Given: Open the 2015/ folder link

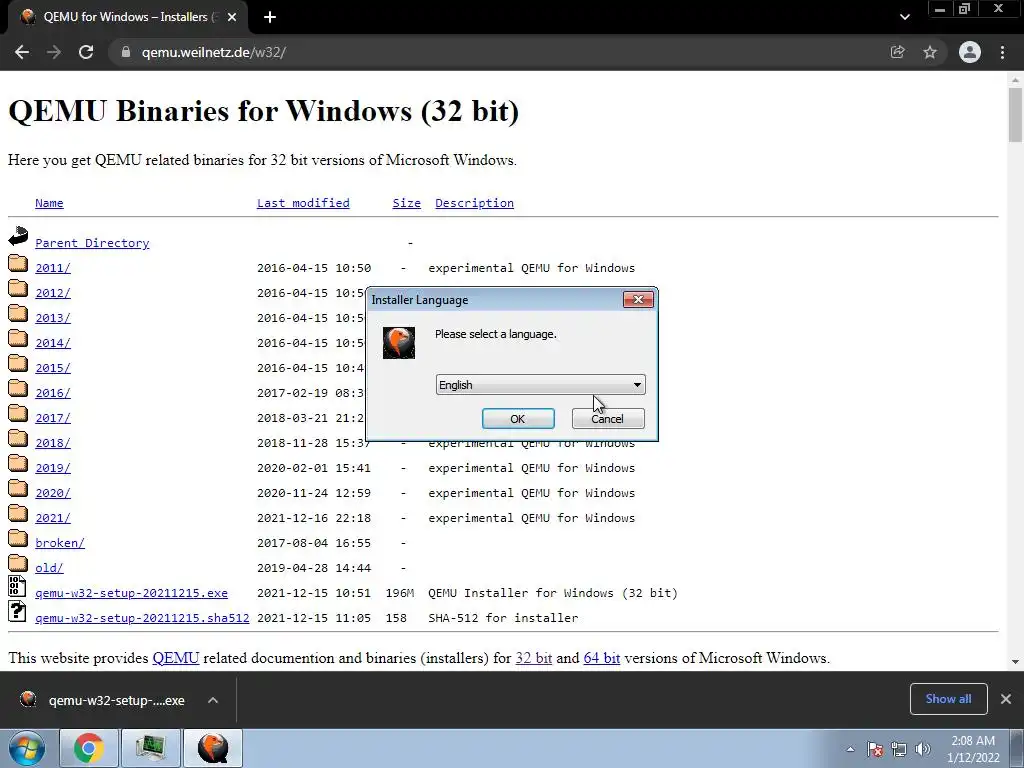Looking at the screenshot, I should pyautogui.click(x=53, y=368).
